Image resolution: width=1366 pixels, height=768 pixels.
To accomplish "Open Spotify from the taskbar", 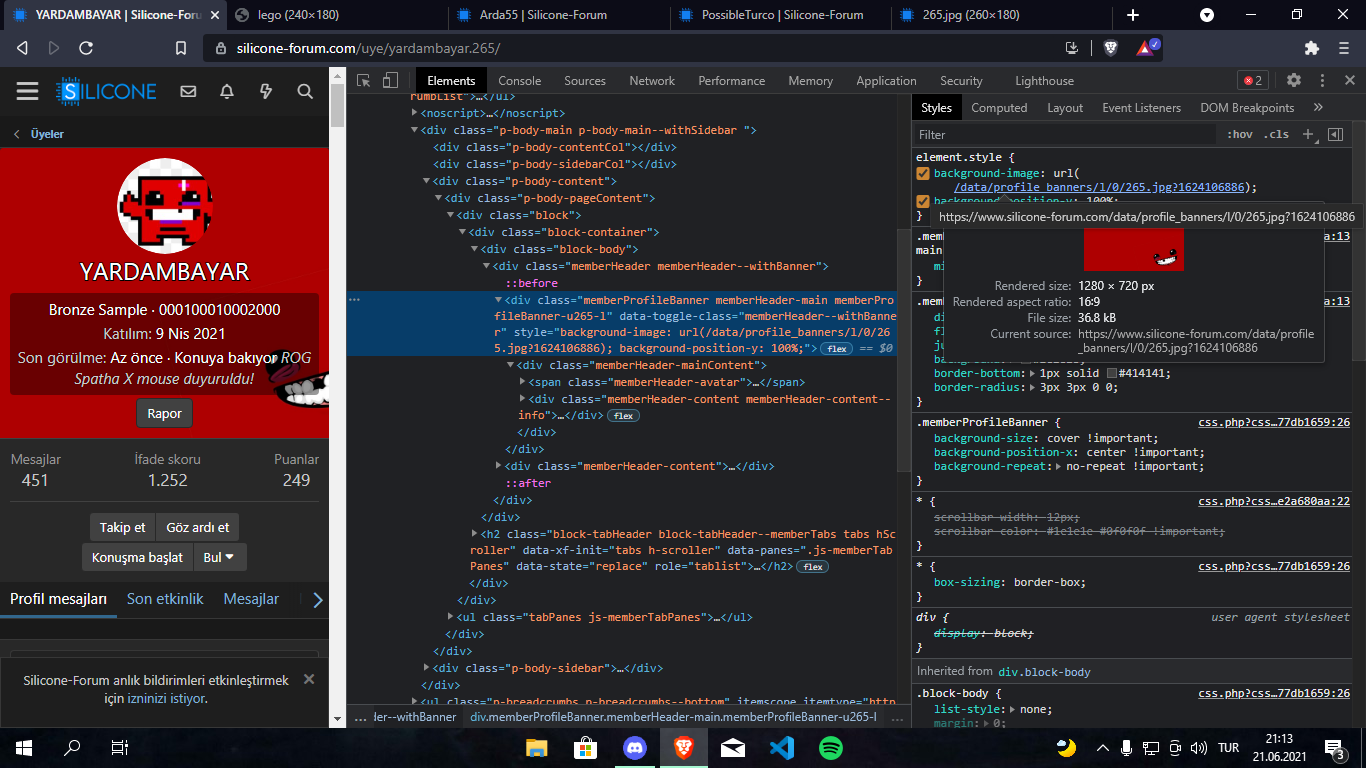I will tap(831, 747).
